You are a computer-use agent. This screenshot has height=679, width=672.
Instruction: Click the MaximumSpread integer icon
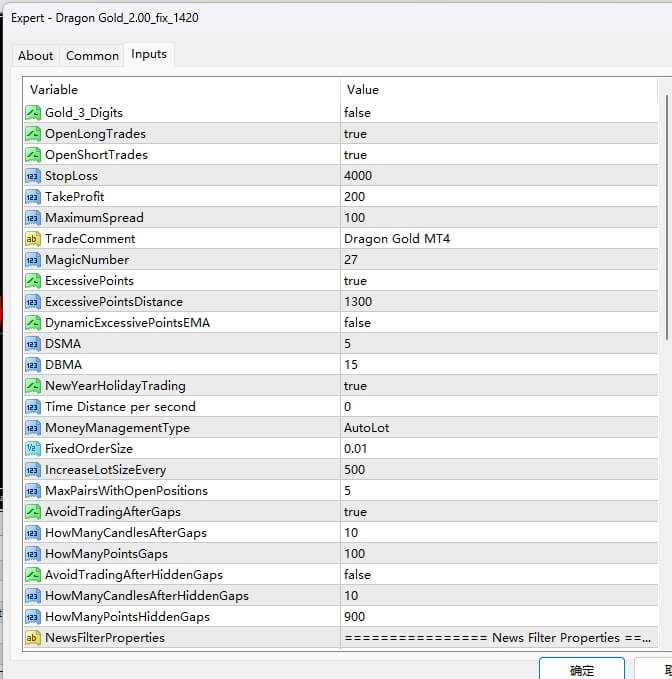(x=33, y=218)
